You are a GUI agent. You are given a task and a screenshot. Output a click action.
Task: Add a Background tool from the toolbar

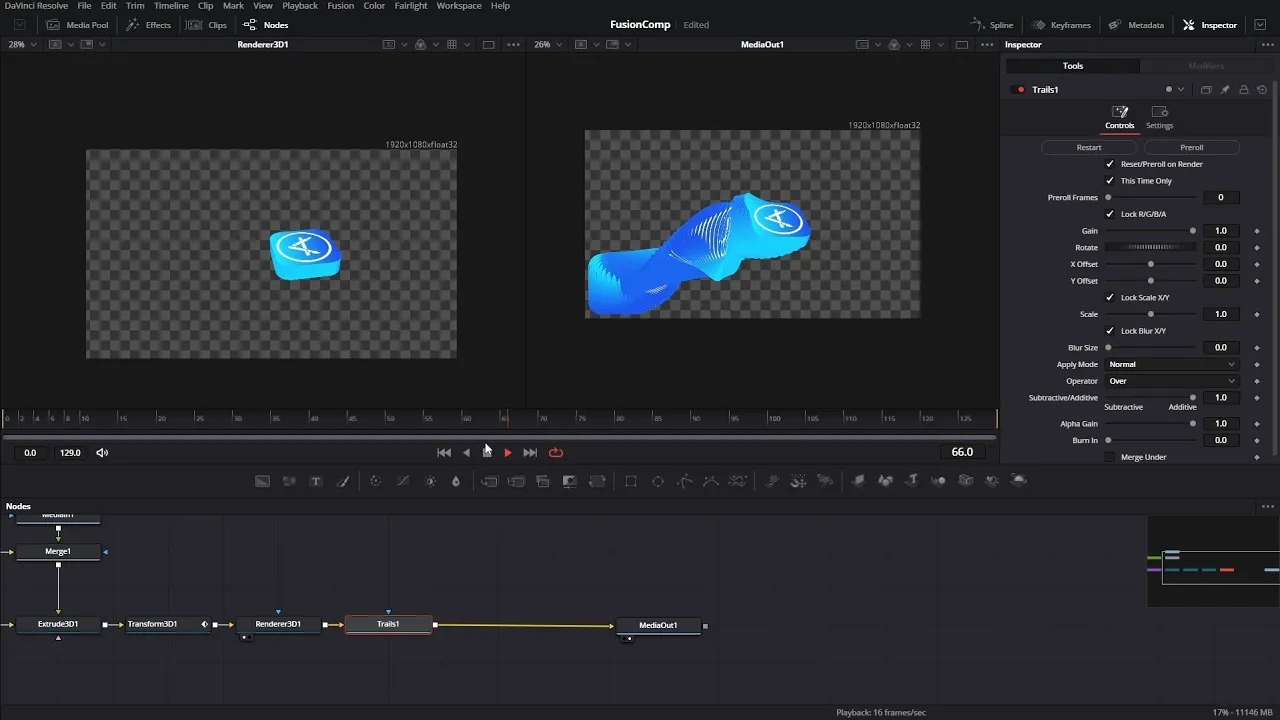click(262, 481)
